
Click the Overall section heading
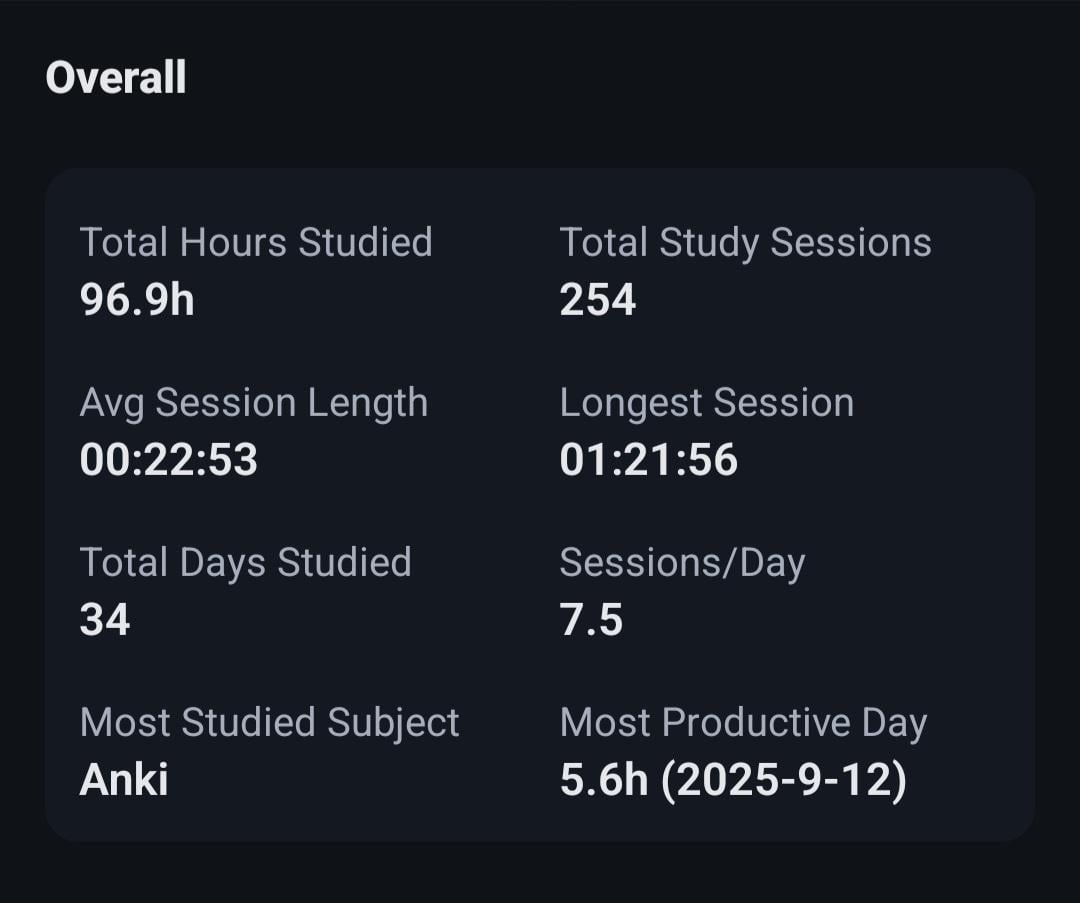[x=116, y=78]
